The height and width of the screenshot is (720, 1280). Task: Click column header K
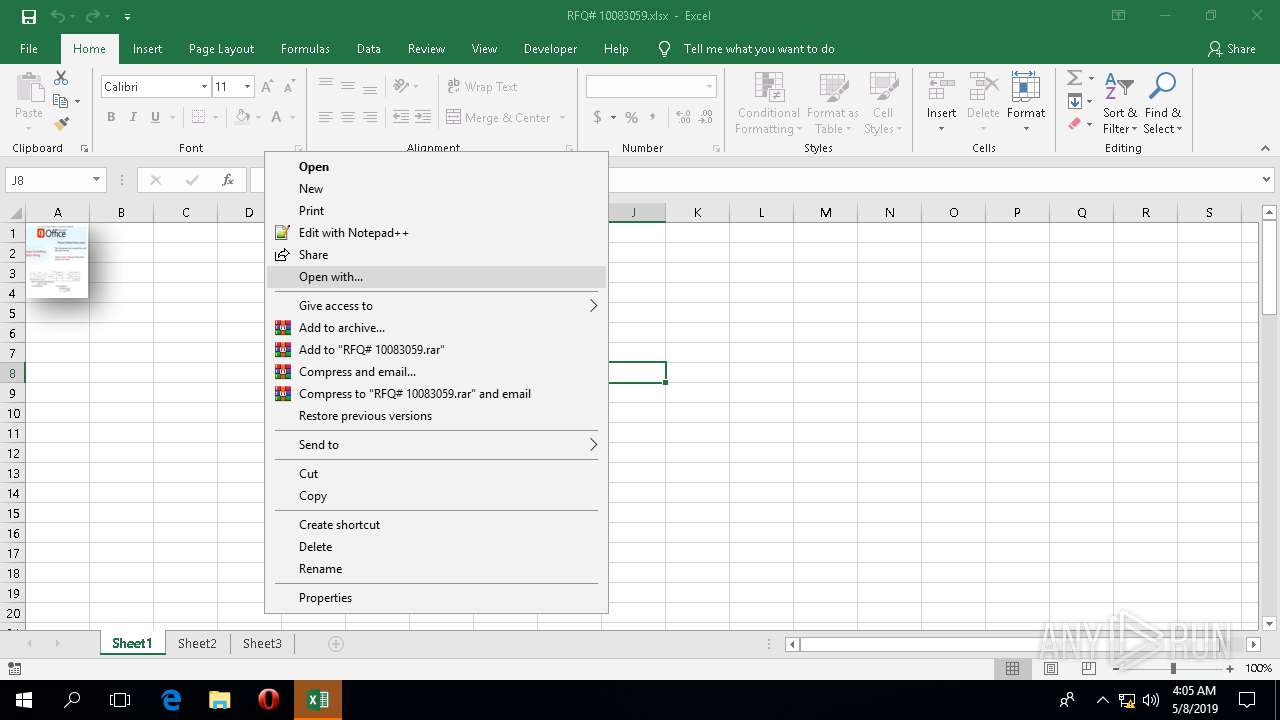click(697, 212)
